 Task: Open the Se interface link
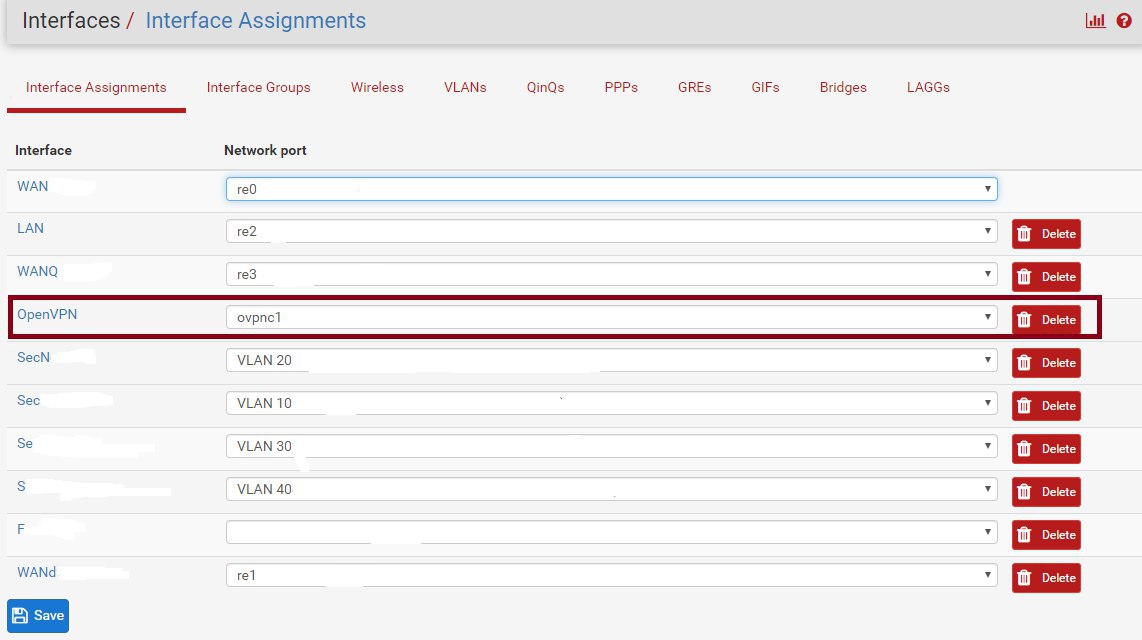pyautogui.click(x=25, y=443)
